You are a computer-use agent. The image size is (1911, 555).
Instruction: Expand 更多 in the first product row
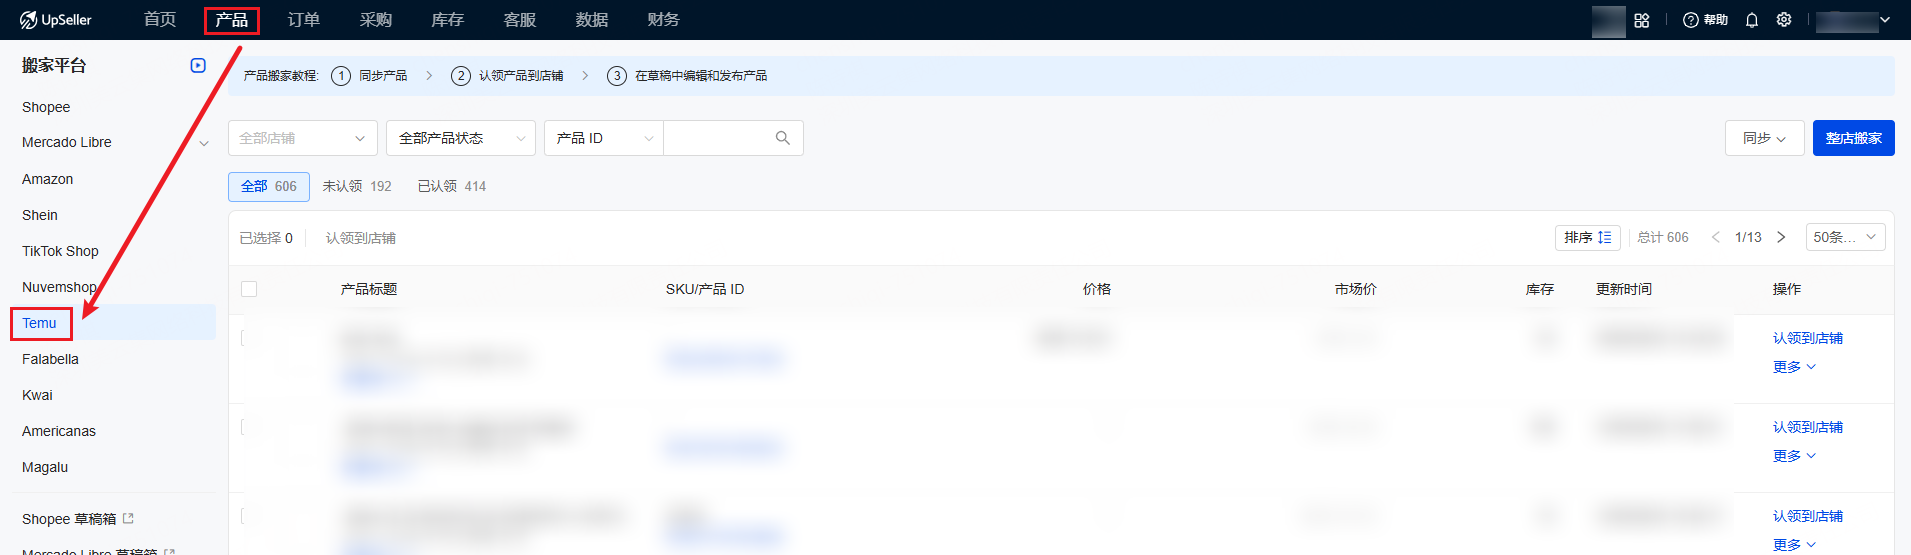[1794, 367]
